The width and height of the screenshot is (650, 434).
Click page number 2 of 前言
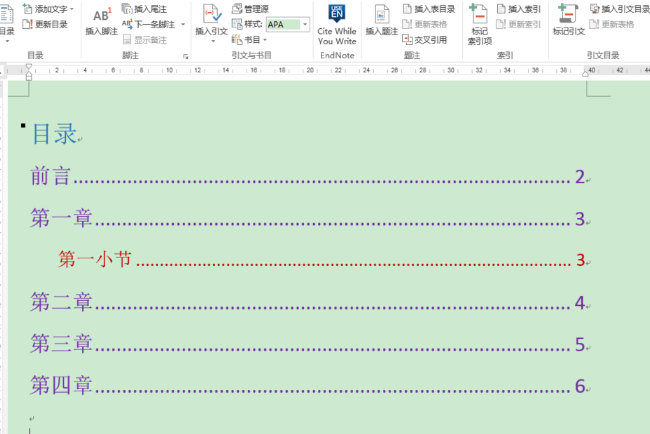(x=580, y=177)
